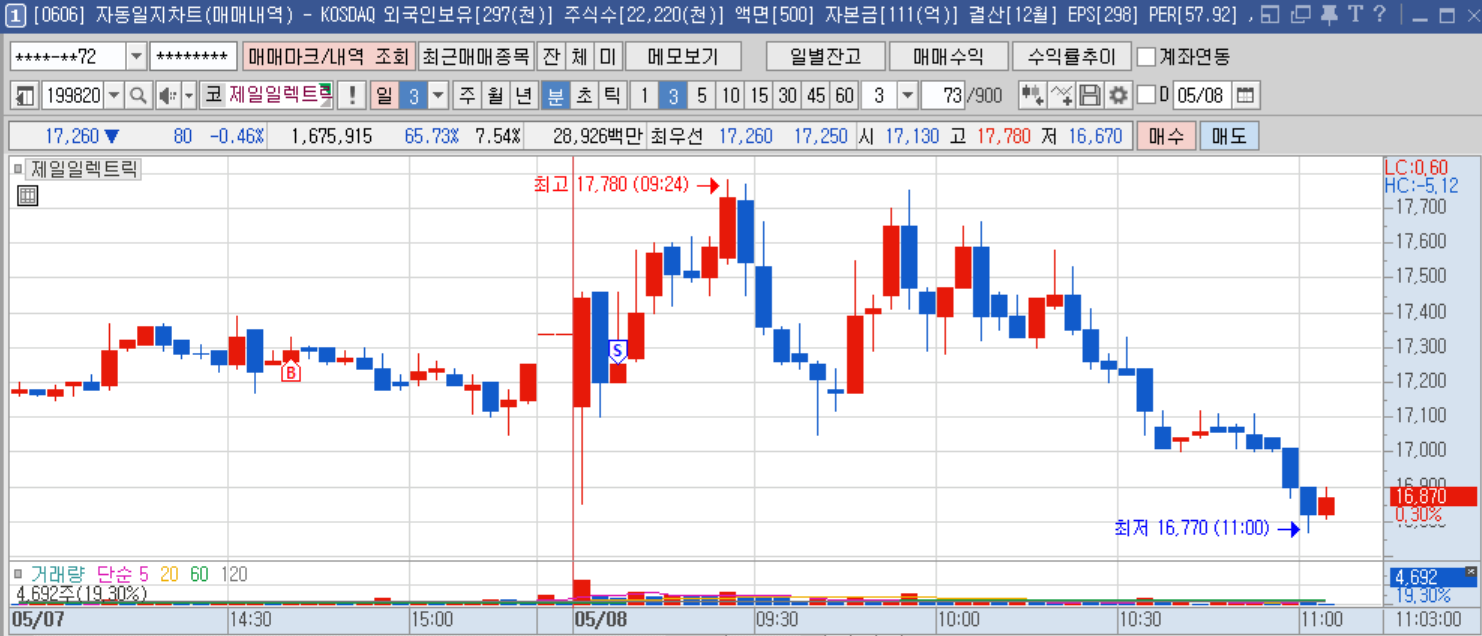
Task: Click the date field showing 05/08
Action: point(1201,96)
